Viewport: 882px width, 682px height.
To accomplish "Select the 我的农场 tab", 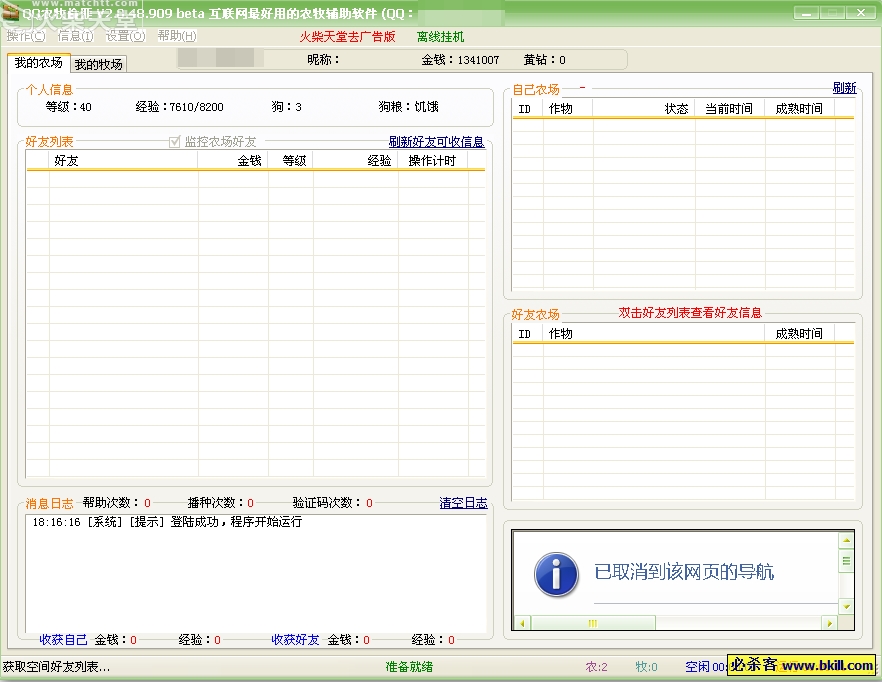I will tap(38, 63).
